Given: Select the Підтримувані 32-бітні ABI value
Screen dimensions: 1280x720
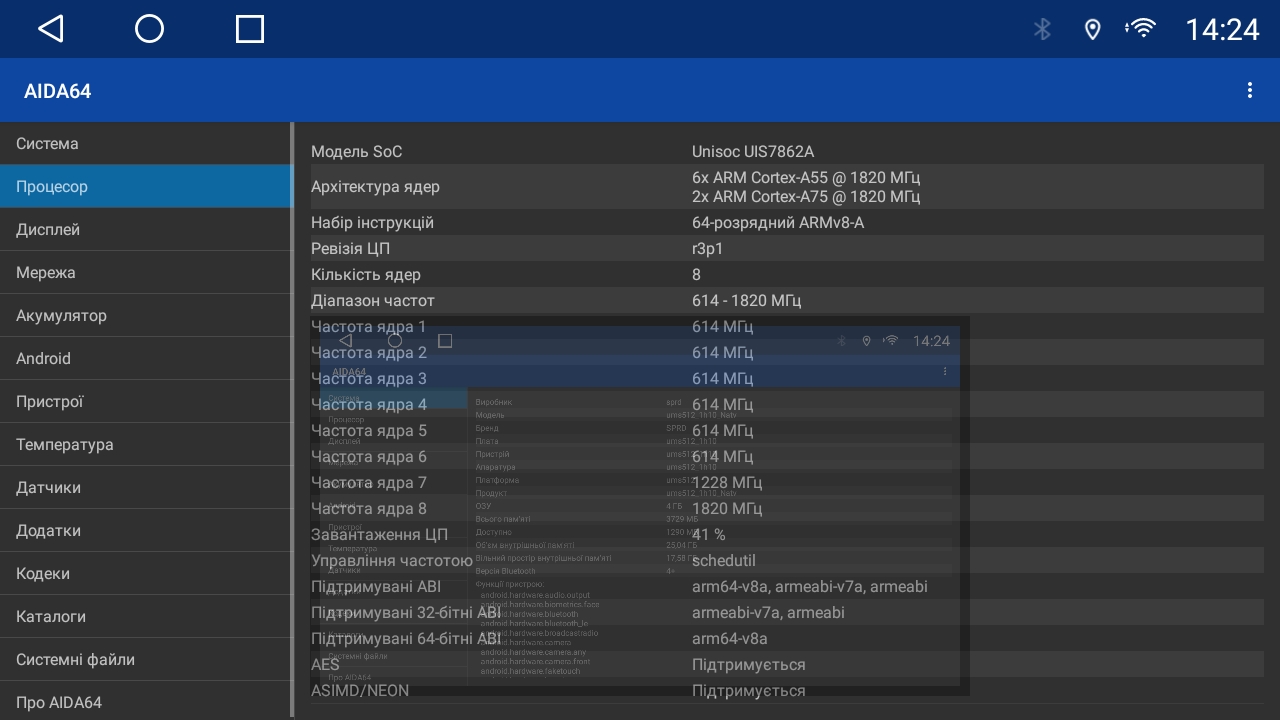Looking at the screenshot, I should [x=768, y=613].
